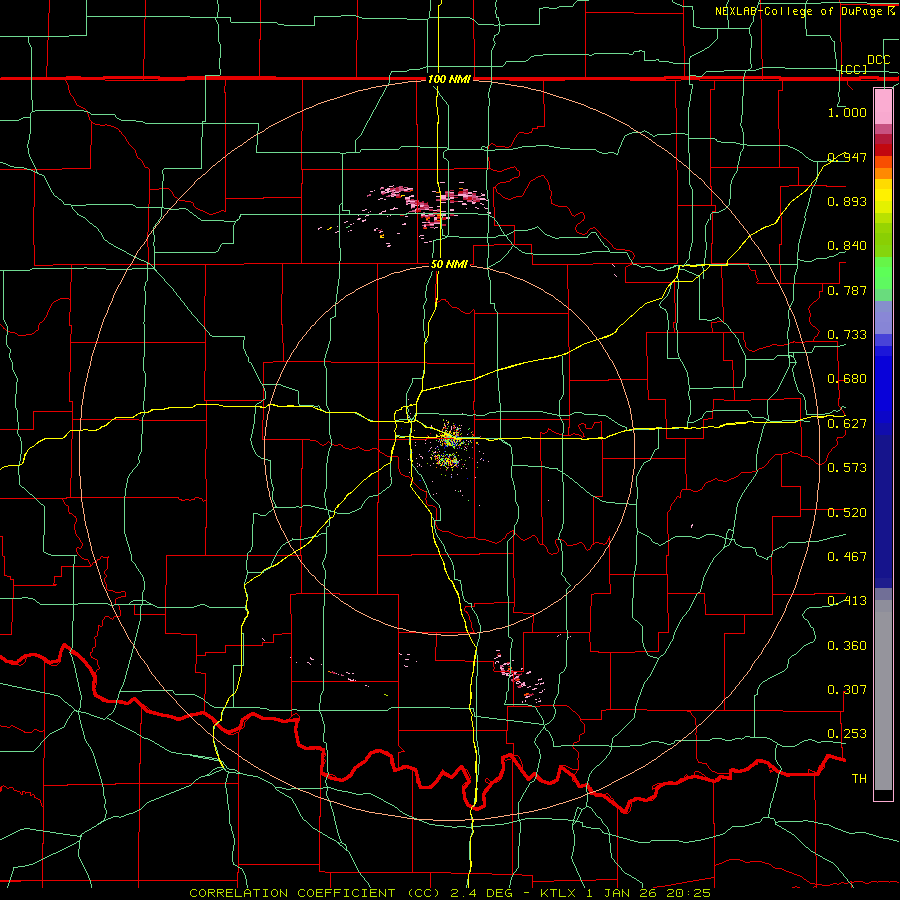This screenshot has width=900, height=900.
Task: Click the 1 JAN 26 date text
Action: (622, 893)
